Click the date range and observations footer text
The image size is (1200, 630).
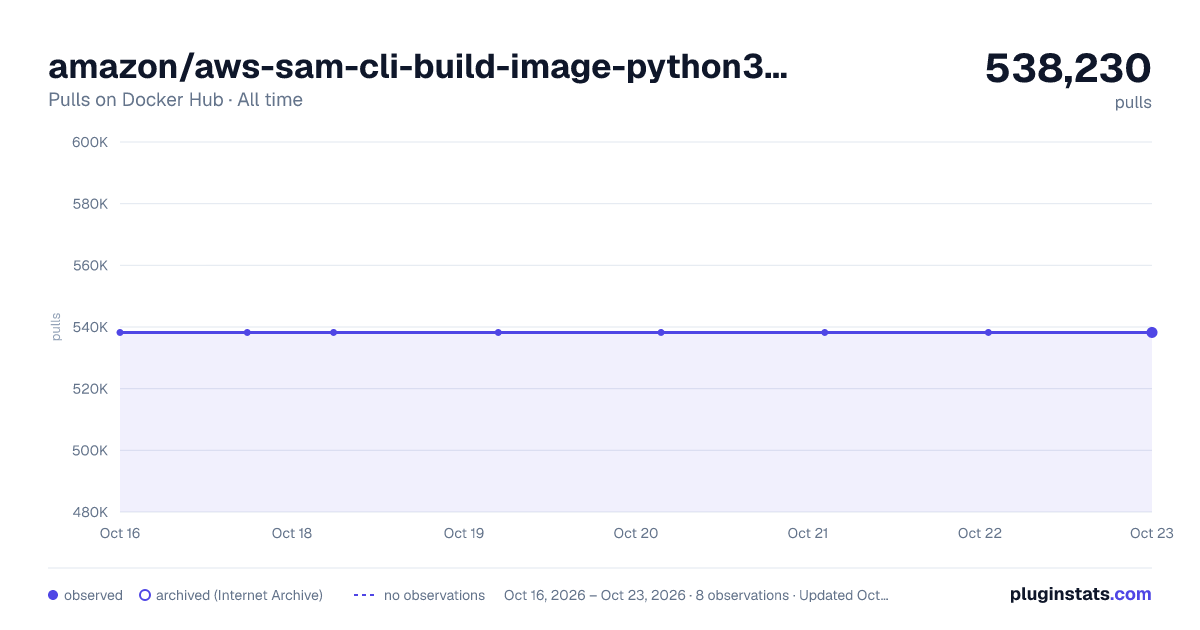tap(696, 595)
